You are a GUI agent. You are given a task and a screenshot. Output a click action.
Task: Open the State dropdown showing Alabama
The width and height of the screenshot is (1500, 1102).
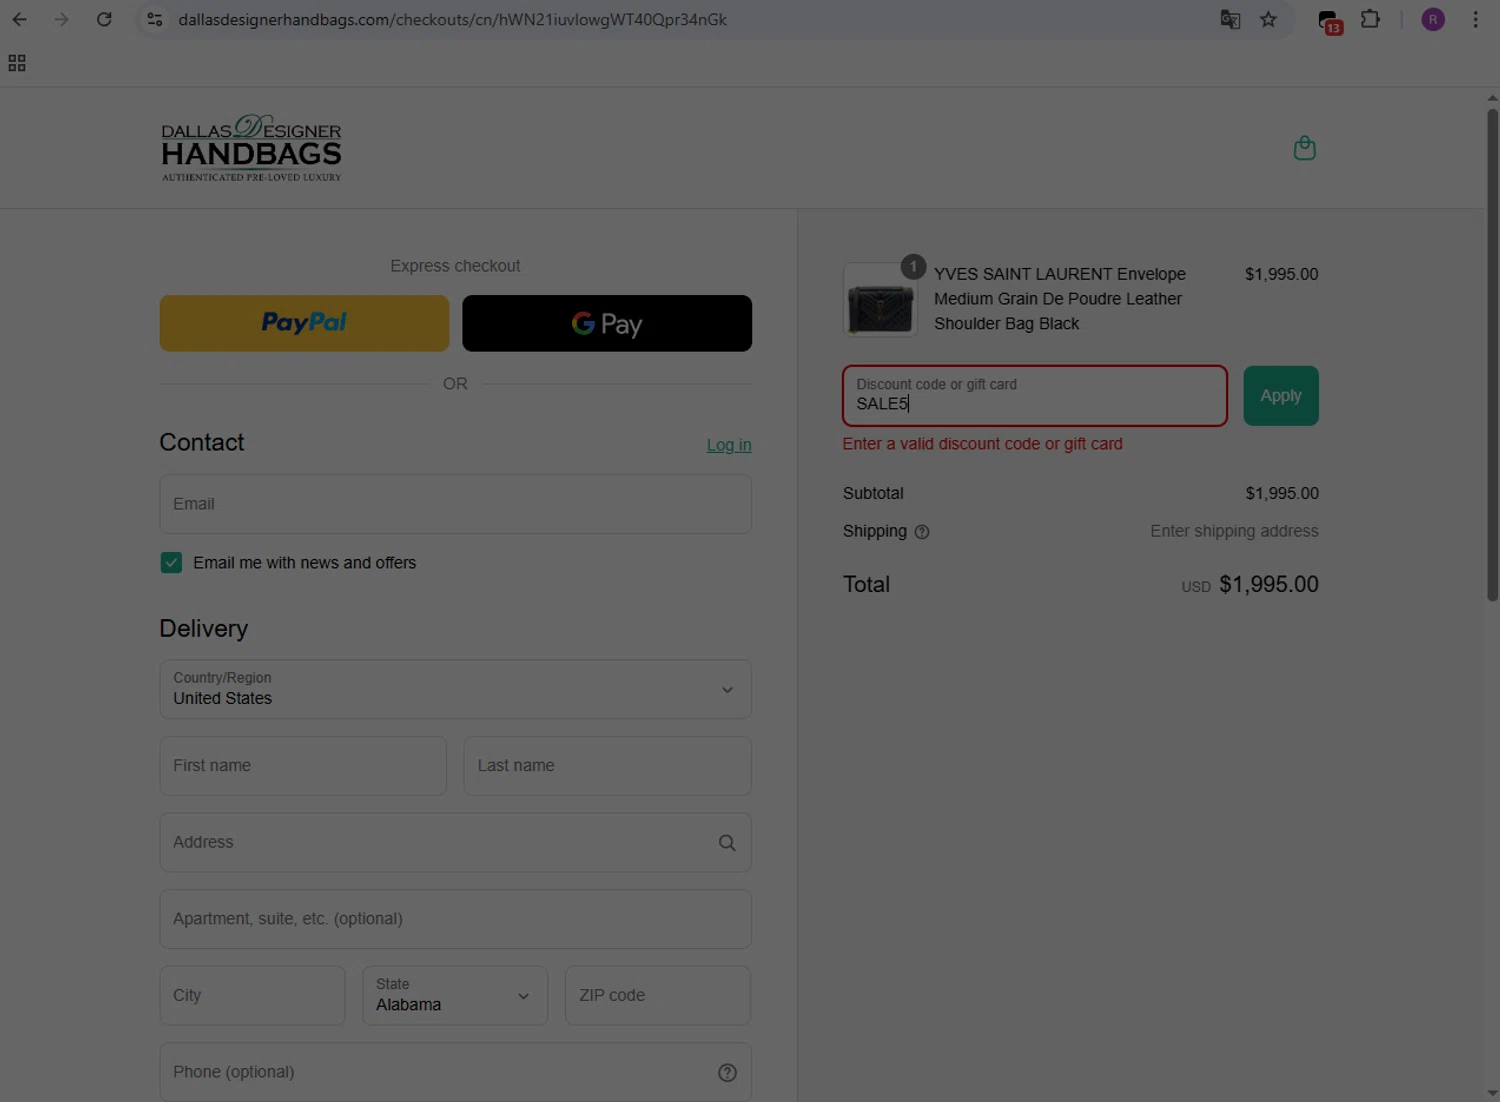tap(455, 995)
